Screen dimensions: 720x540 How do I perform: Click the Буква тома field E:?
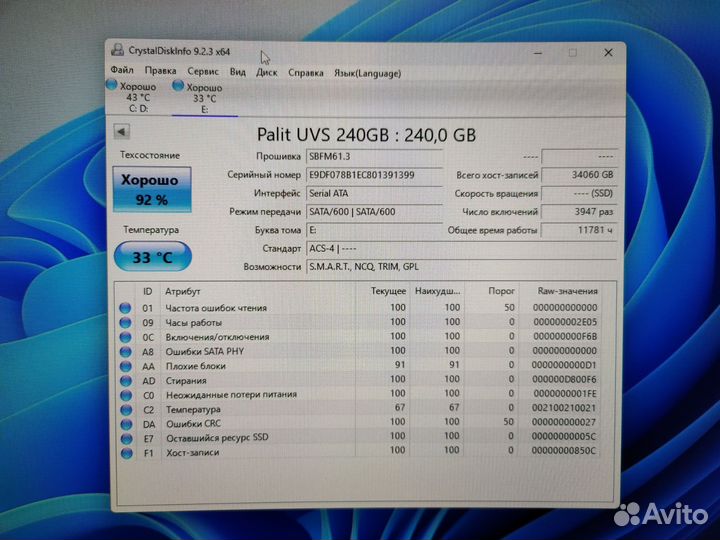click(374, 230)
